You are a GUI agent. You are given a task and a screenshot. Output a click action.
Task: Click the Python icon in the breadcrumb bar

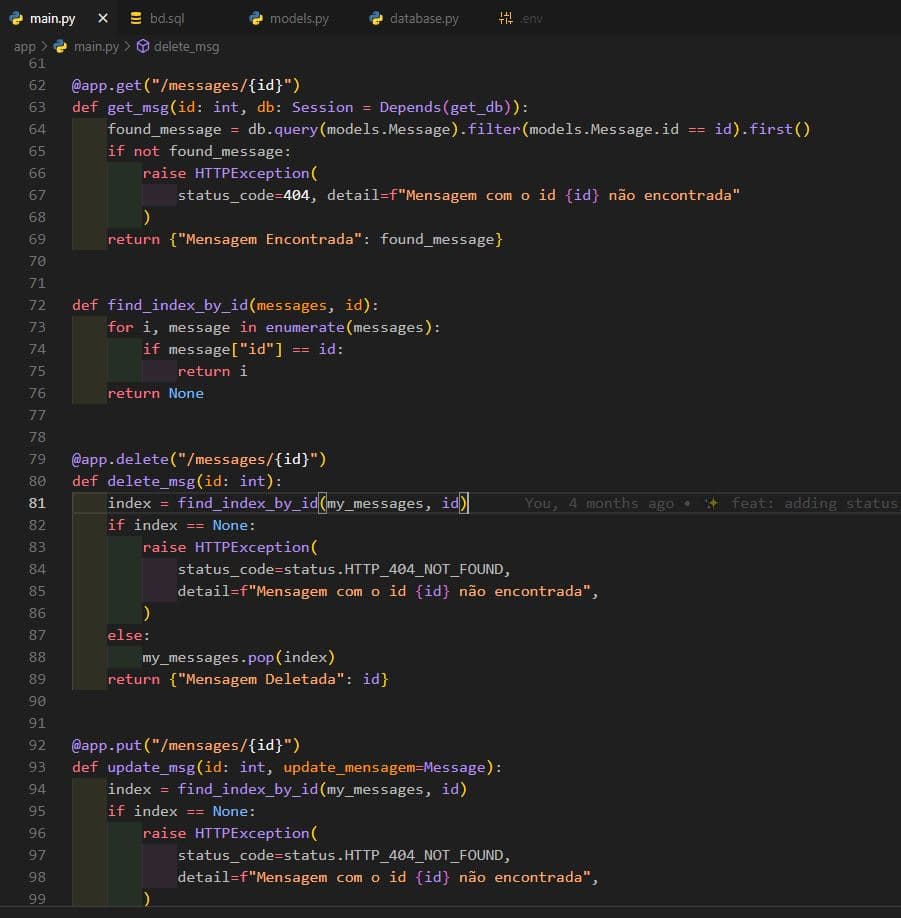[x=64, y=45]
